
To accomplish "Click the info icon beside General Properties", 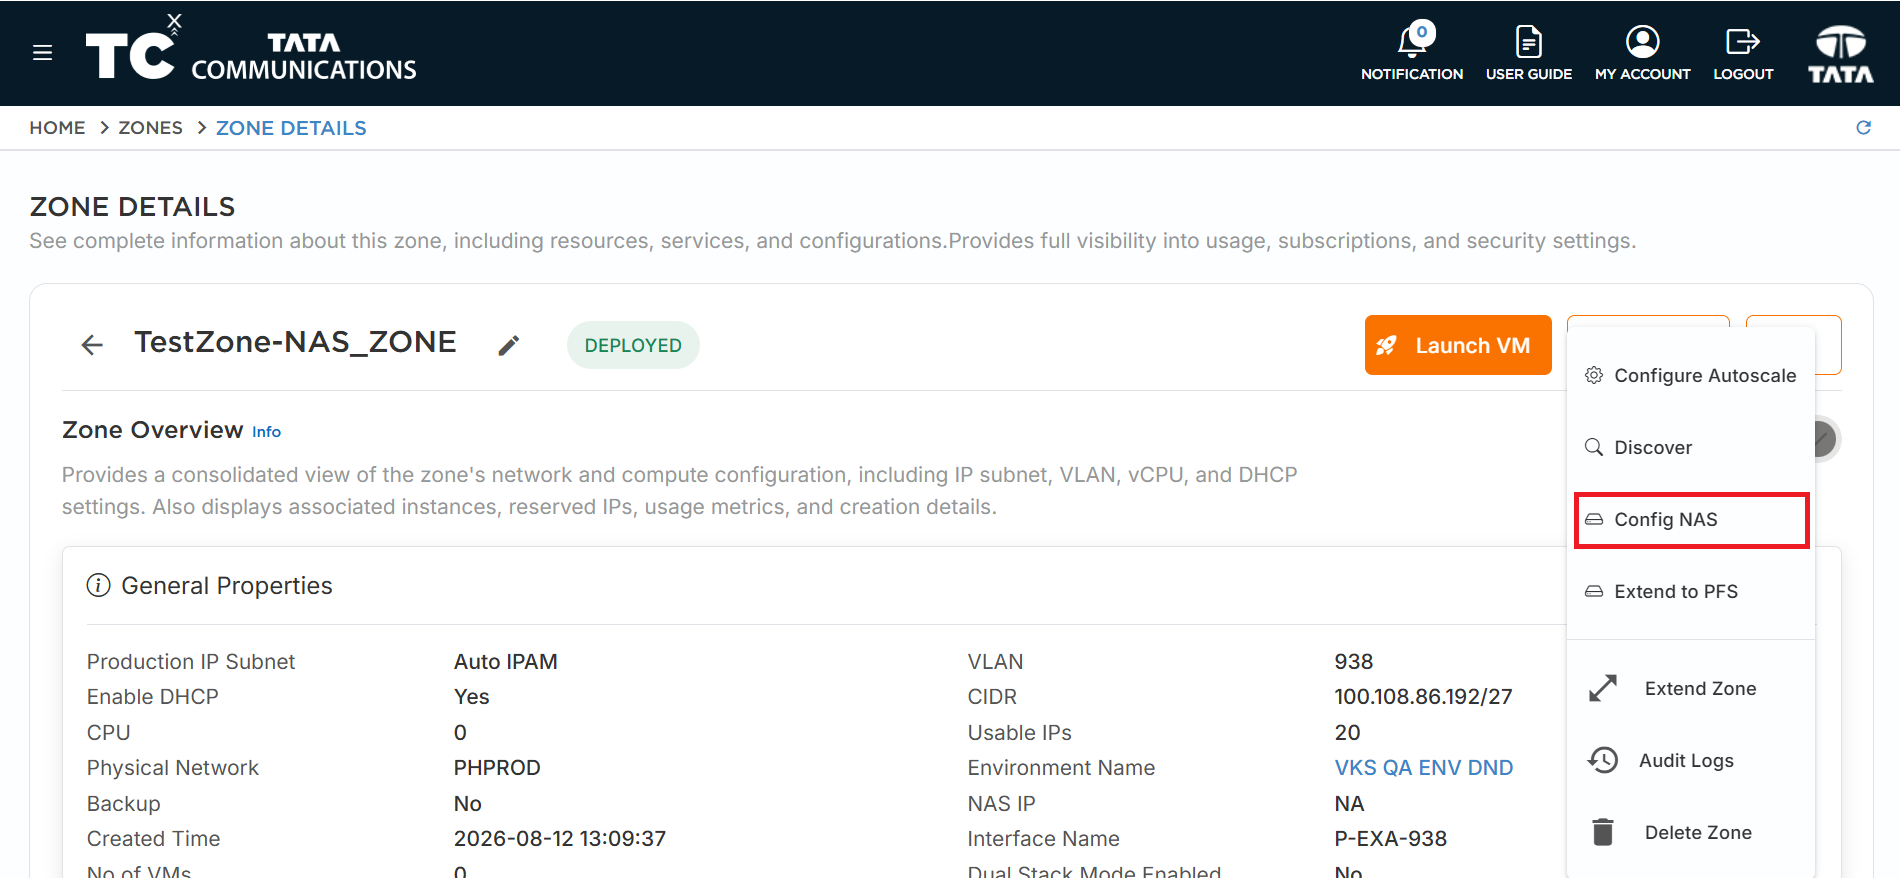I will pos(98,585).
